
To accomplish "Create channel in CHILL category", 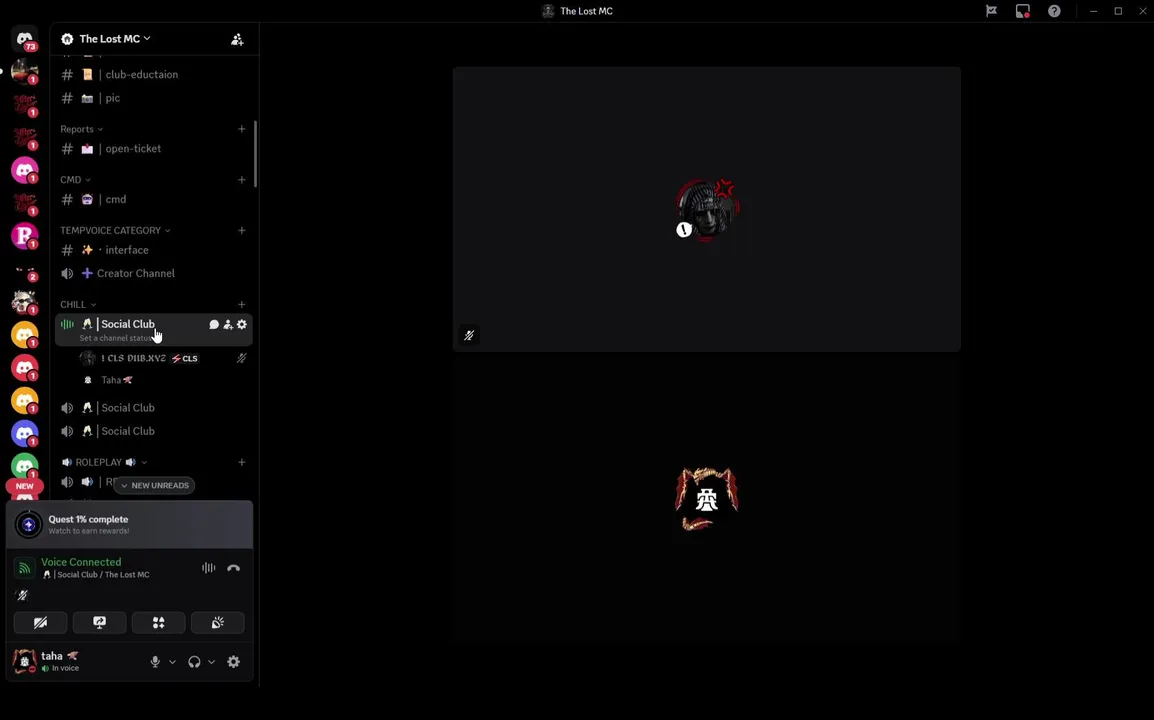I will coord(241,304).
